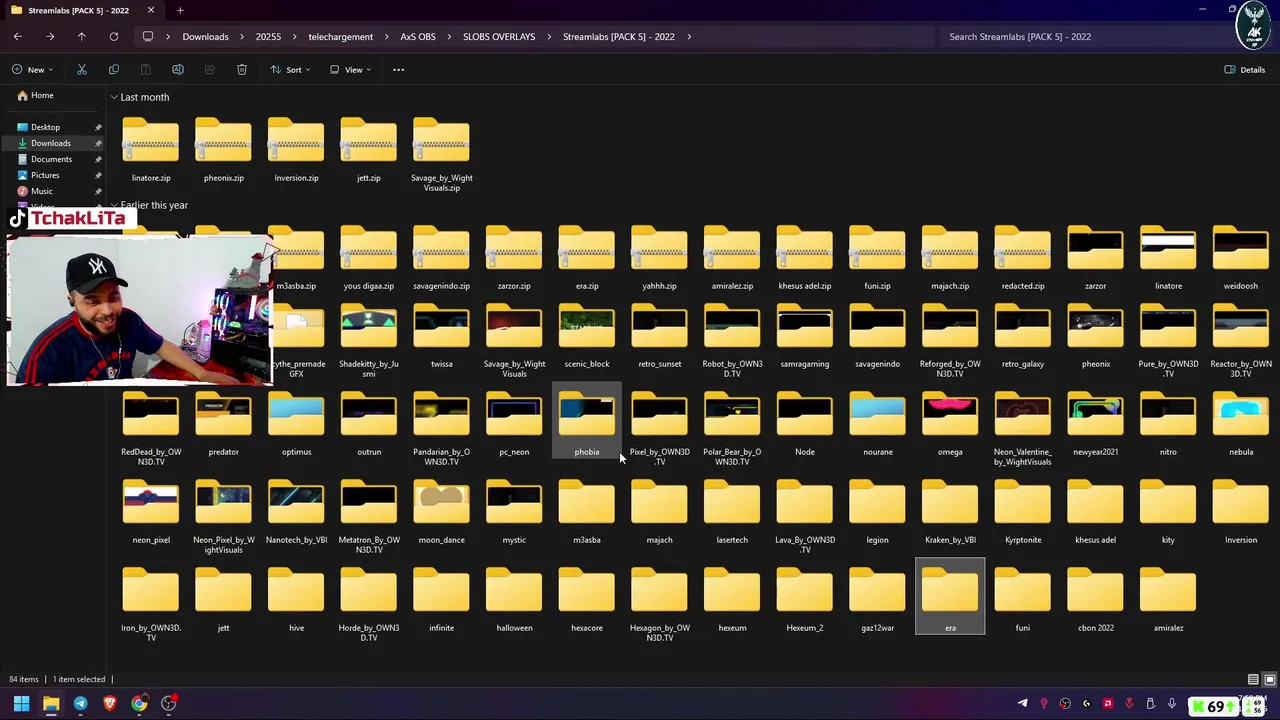Close the Streamlabs [PACK 5] tab
The image size is (1280, 720).
(x=150, y=10)
